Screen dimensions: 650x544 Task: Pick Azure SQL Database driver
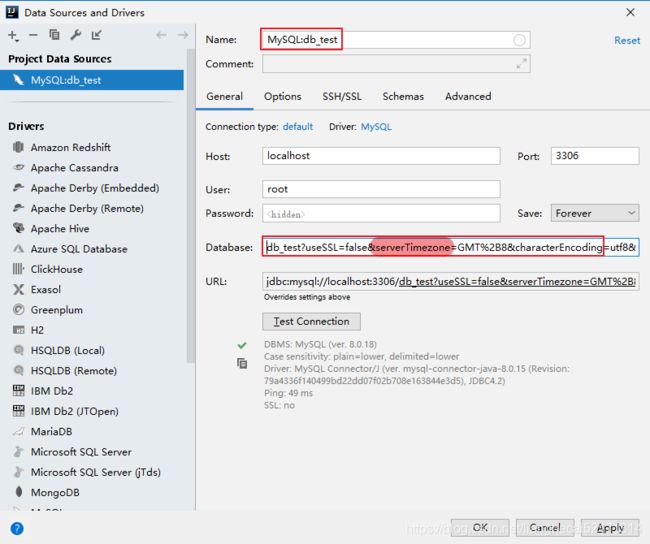(x=79, y=249)
